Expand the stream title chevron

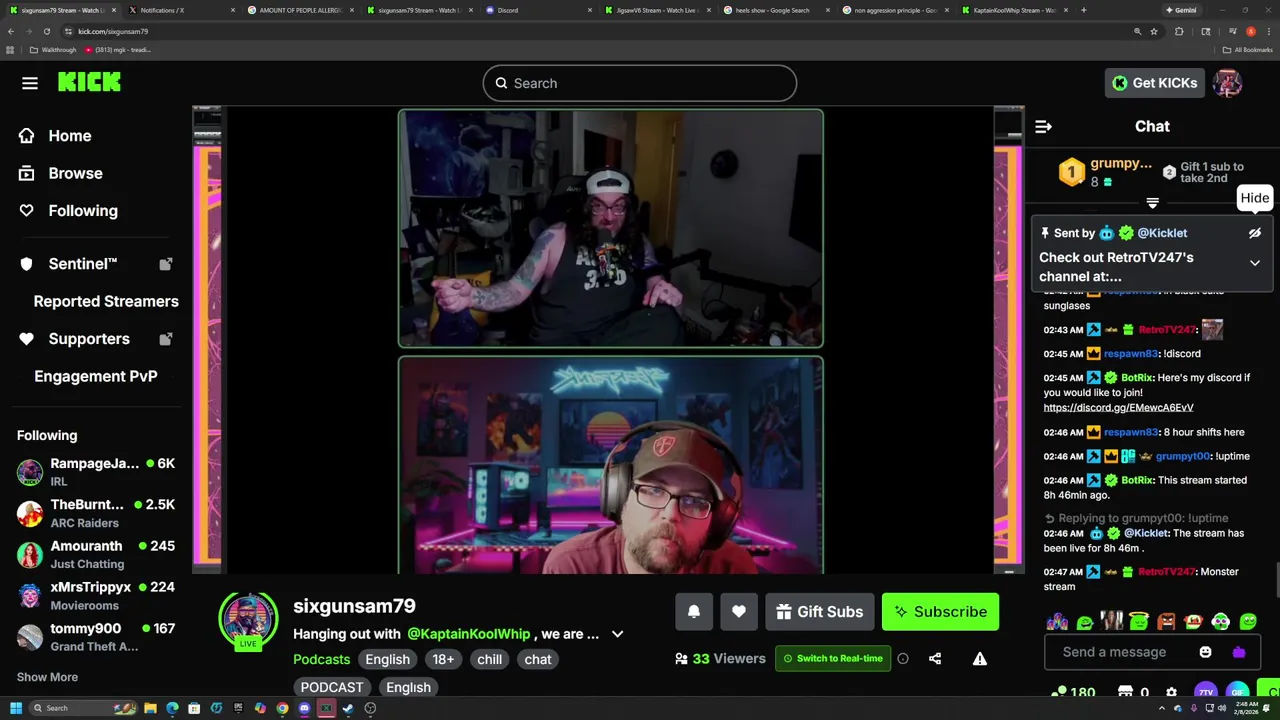[x=618, y=634]
